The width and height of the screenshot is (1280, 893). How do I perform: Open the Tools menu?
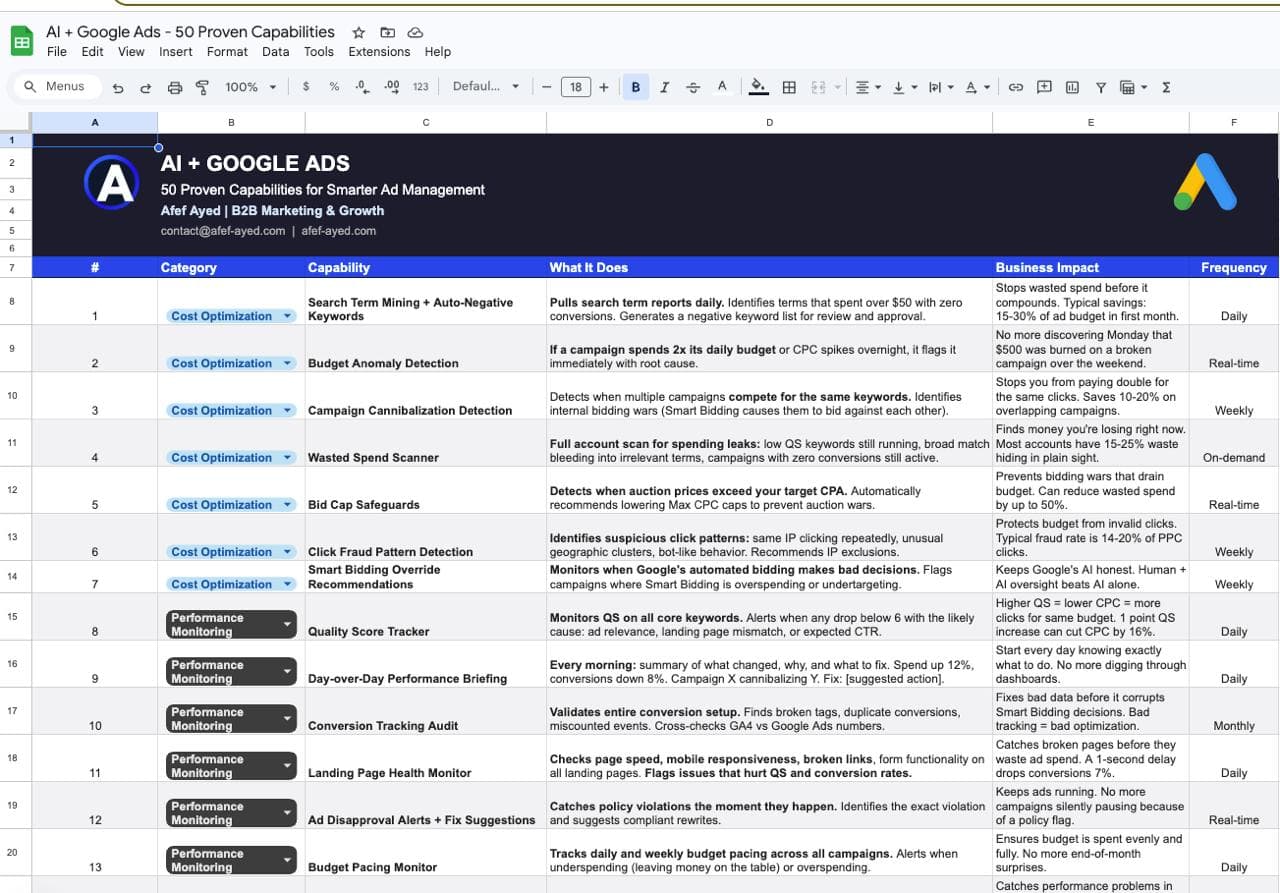coord(319,52)
